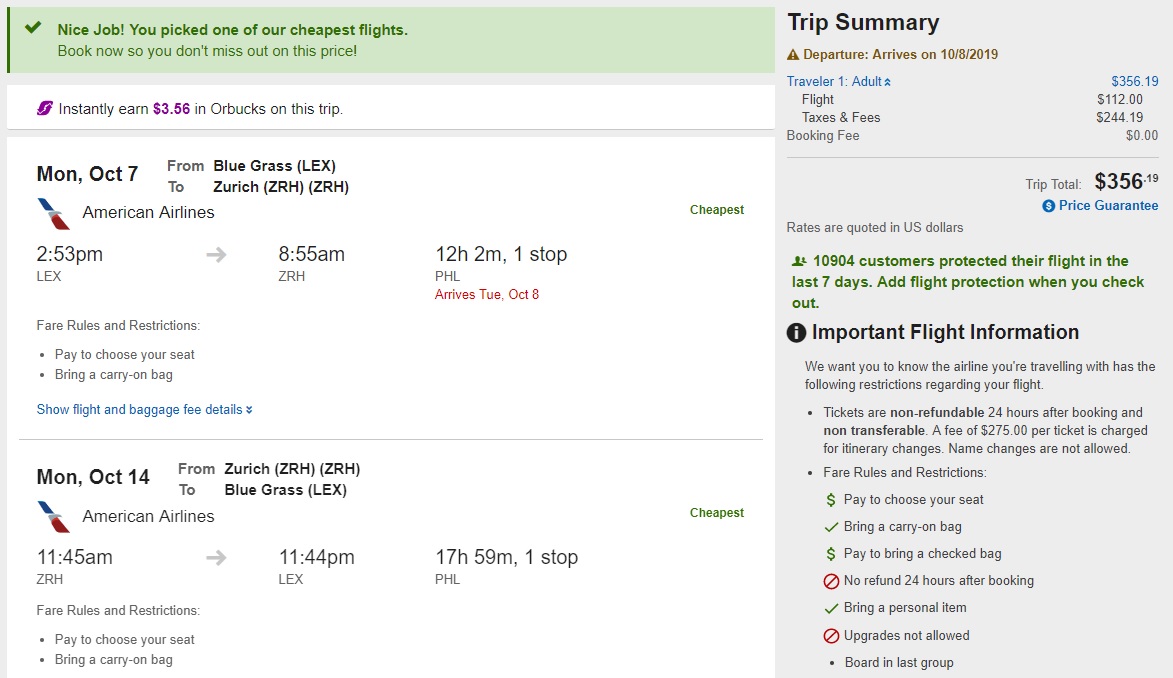The height and width of the screenshot is (678, 1173).
Task: Click the American Airlines logo on the Oct 14 flight
Action: click(x=53, y=517)
